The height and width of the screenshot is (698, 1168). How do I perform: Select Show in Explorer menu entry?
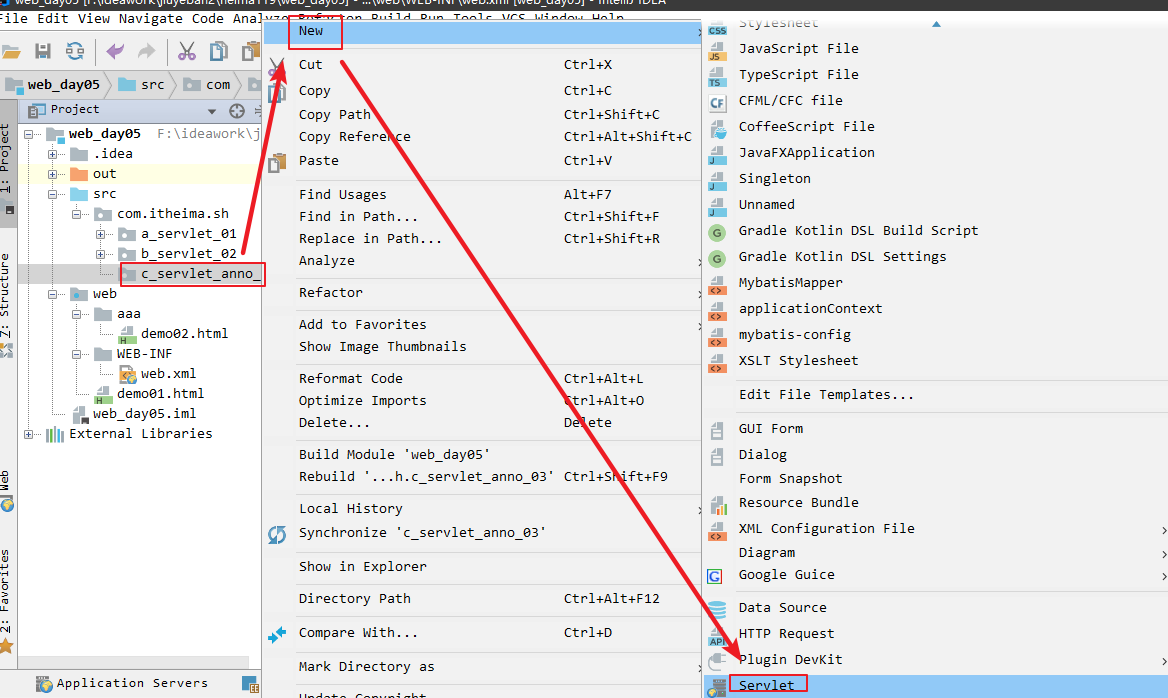(x=362, y=567)
